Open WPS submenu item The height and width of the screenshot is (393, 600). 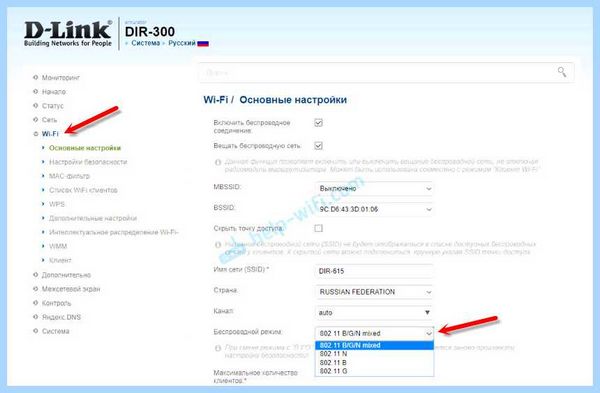pyautogui.click(x=57, y=204)
